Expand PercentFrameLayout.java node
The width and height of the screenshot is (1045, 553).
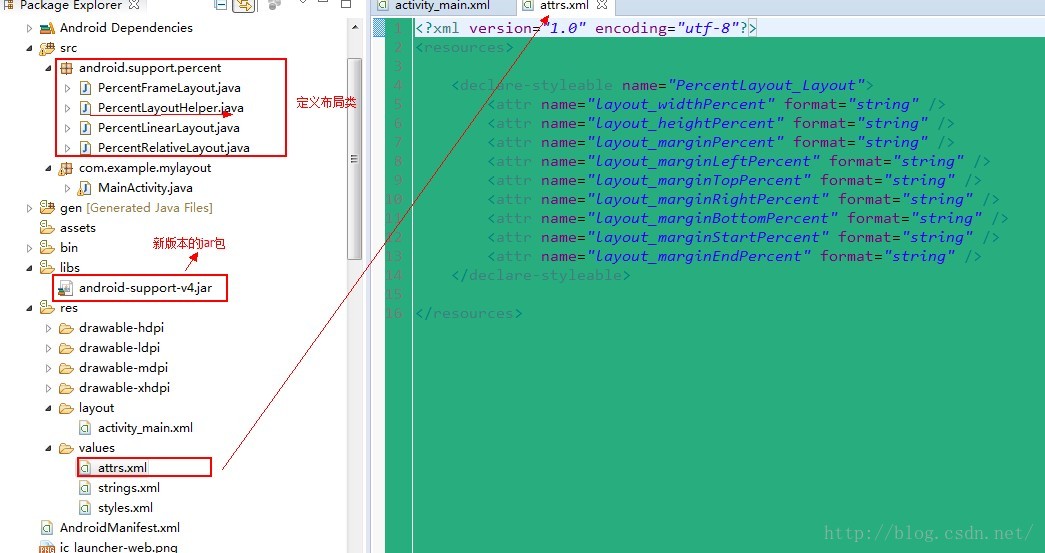[67, 88]
